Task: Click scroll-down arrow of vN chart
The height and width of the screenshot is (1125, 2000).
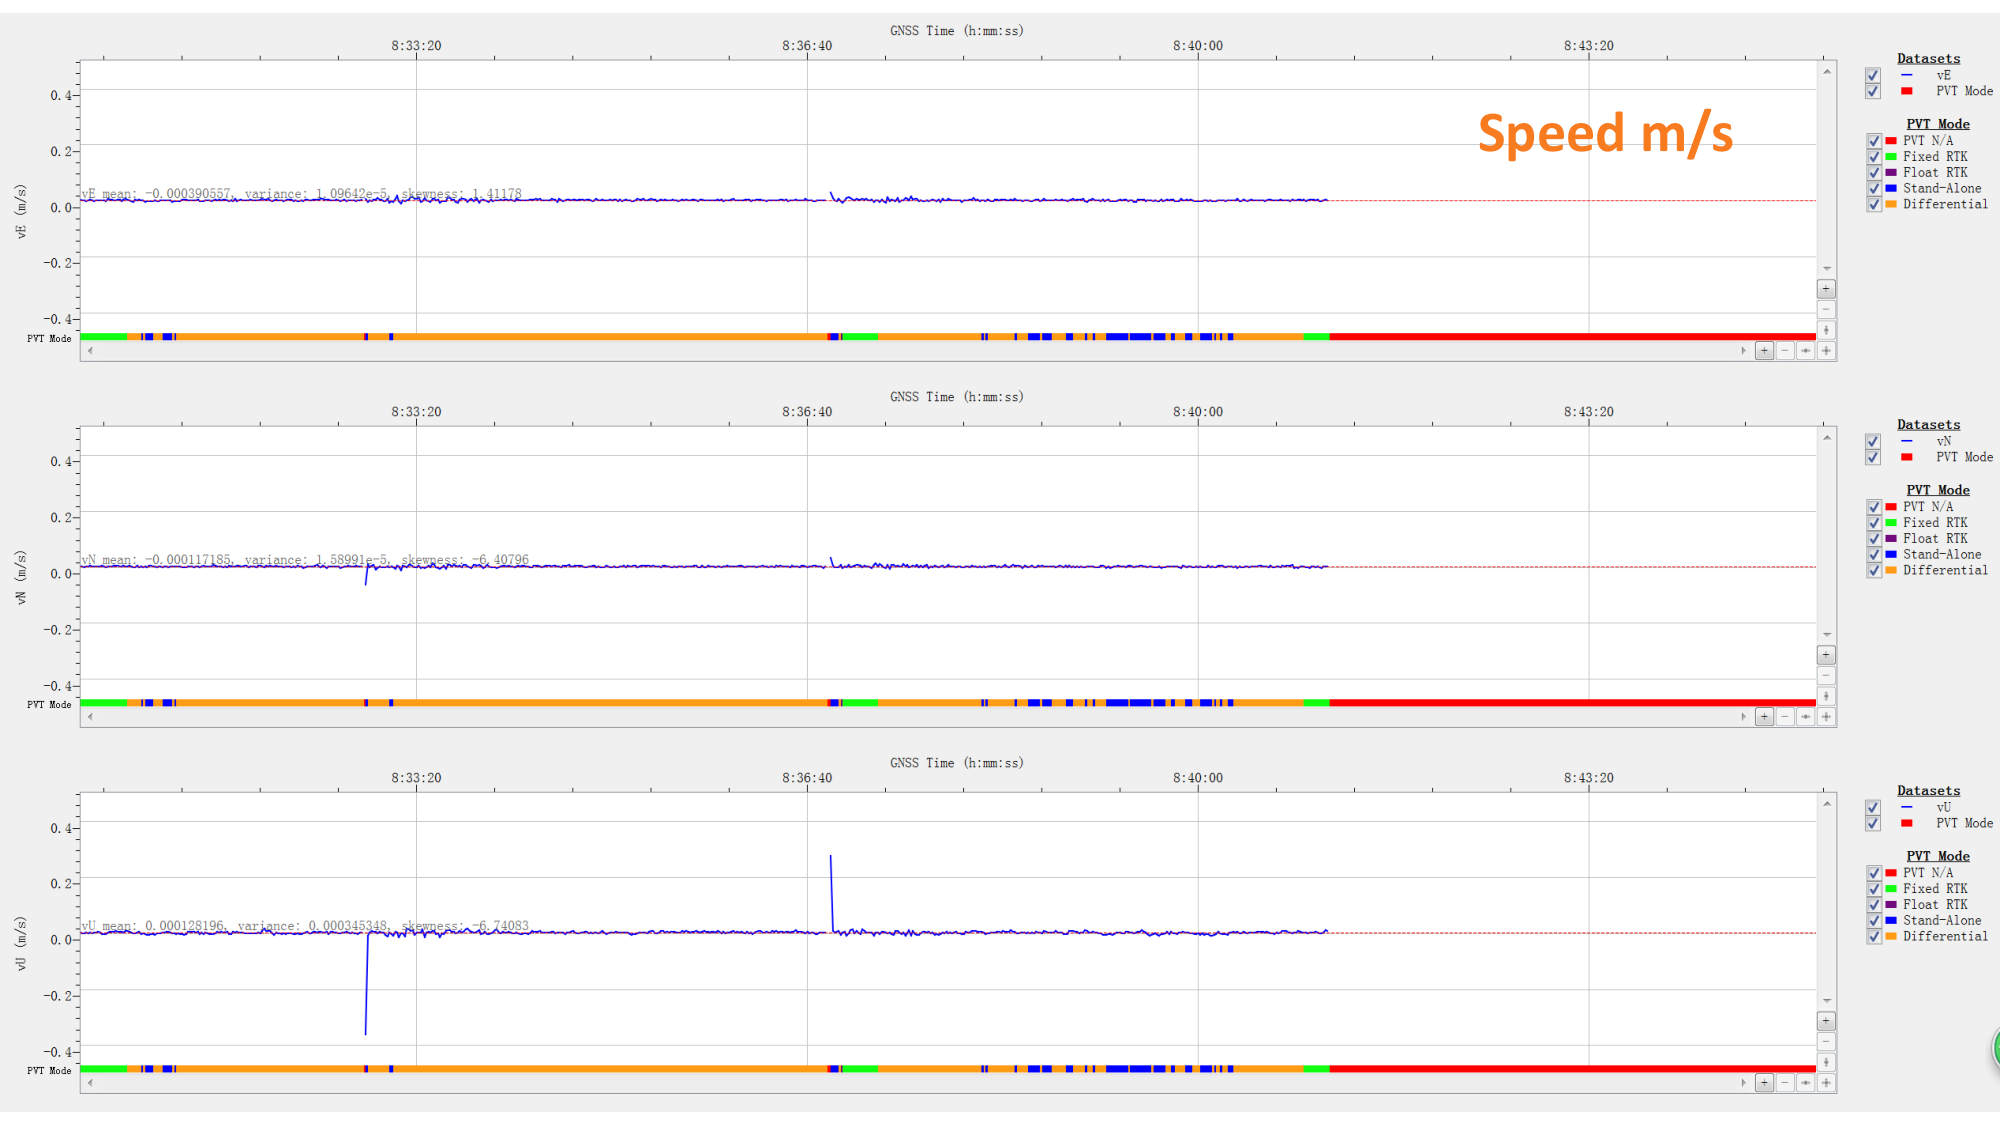Action: (1826, 635)
